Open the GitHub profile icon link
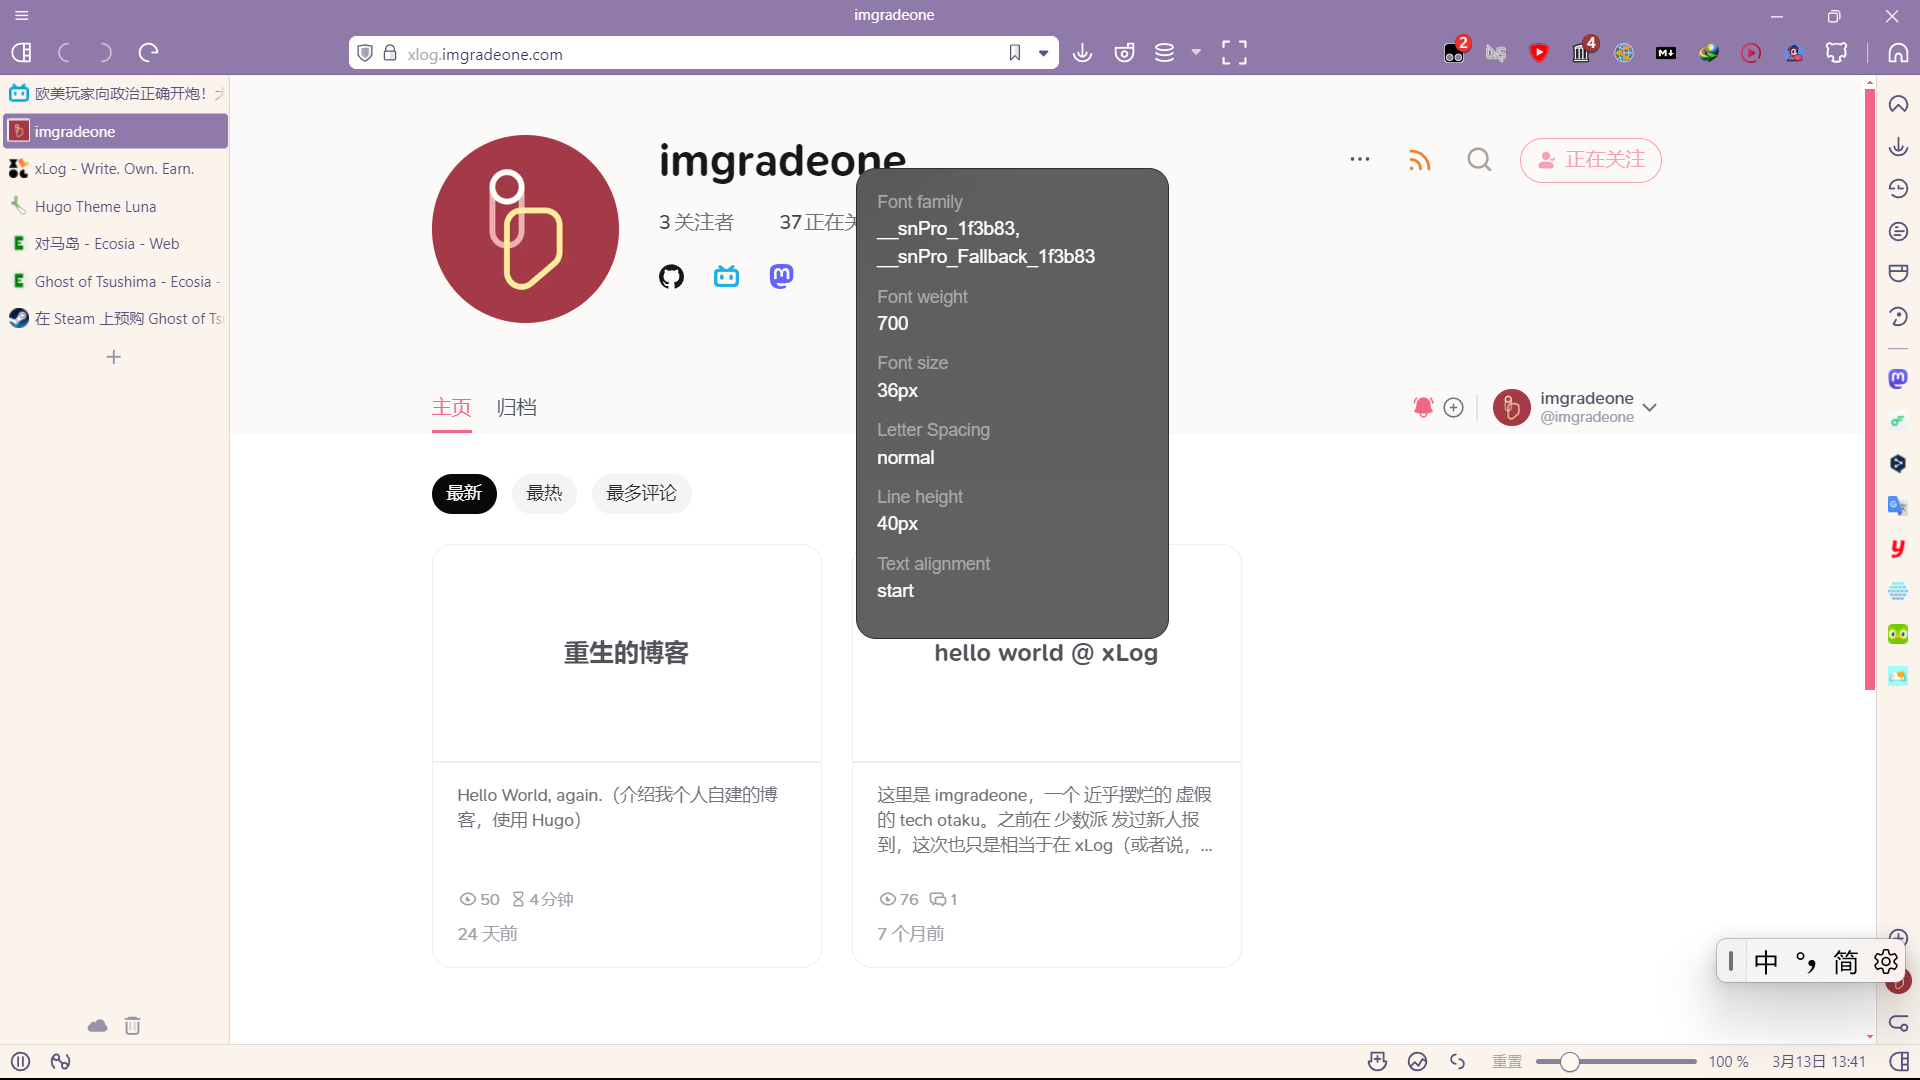This screenshot has height=1080, width=1920. click(x=671, y=276)
